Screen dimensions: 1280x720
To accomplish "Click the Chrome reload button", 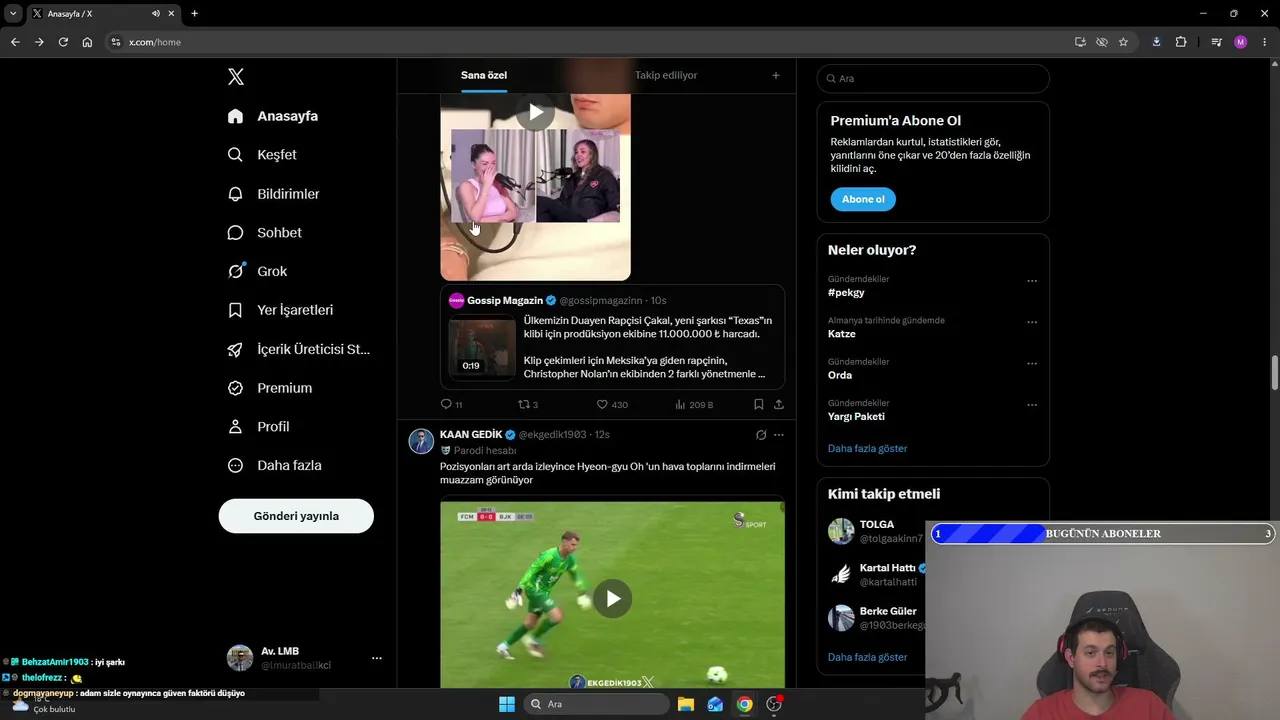I will 63,42.
